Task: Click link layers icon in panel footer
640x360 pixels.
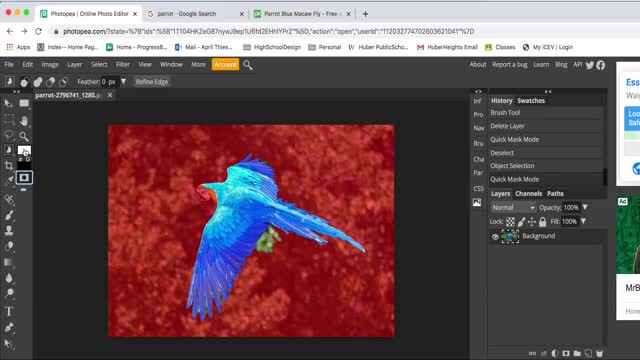Action: (x=532, y=353)
